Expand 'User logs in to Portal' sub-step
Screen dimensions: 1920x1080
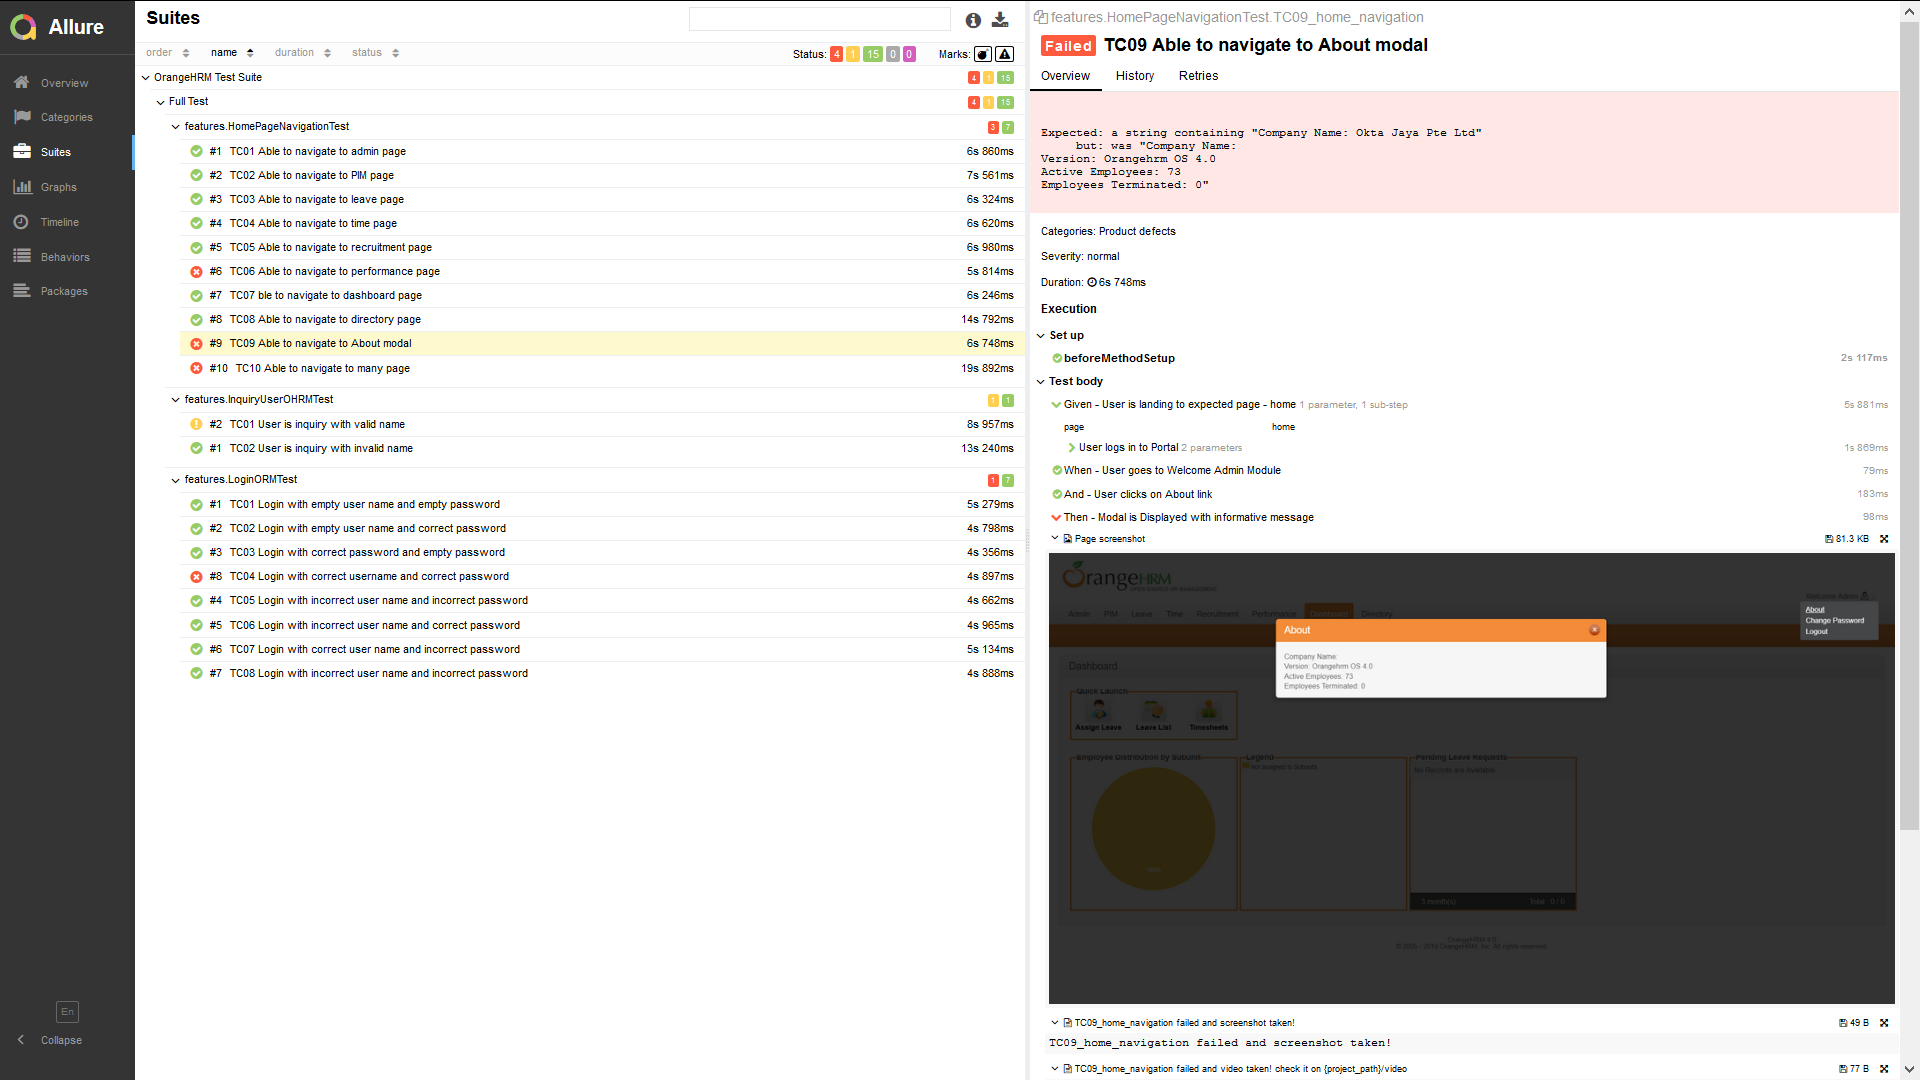tap(1072, 448)
